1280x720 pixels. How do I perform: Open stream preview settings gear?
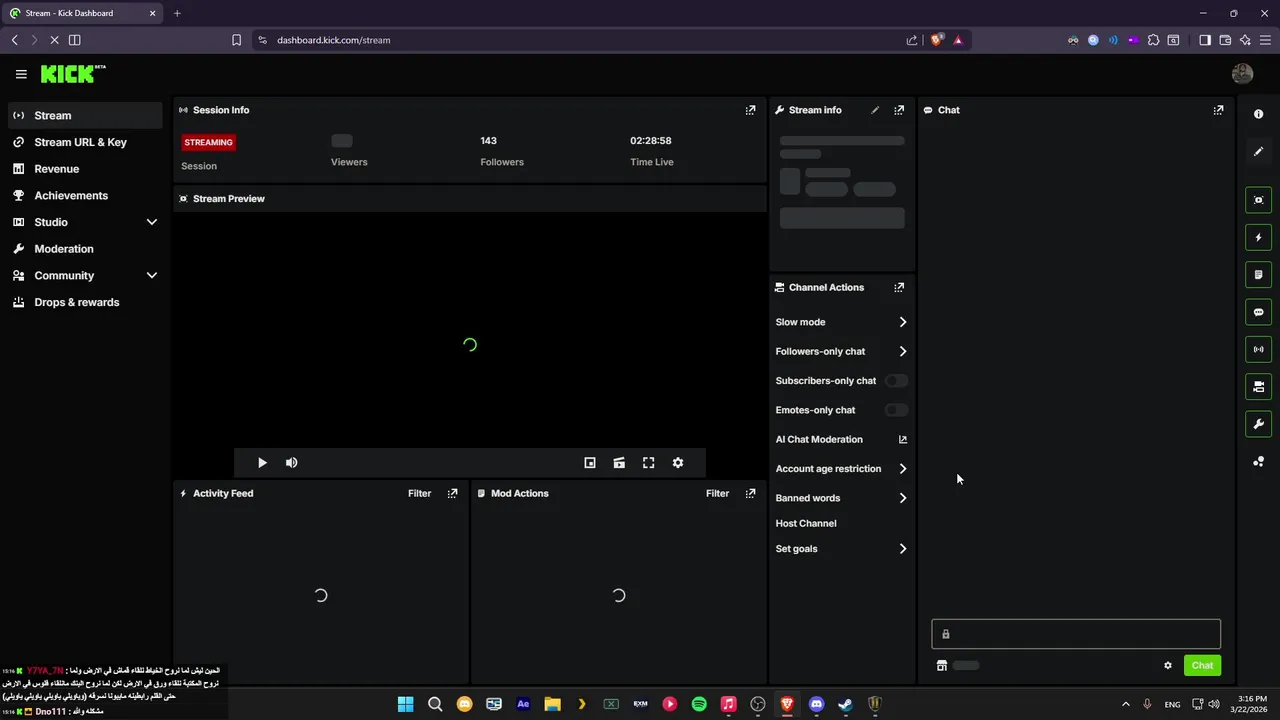click(x=678, y=462)
